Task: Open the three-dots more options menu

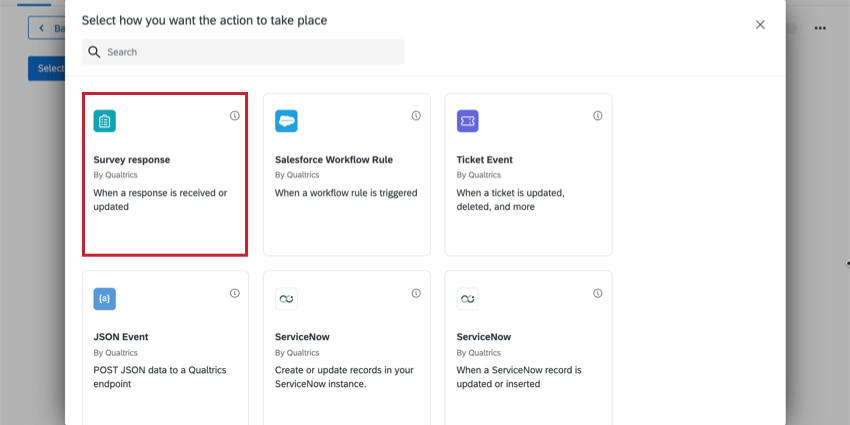Action: pyautogui.click(x=820, y=28)
